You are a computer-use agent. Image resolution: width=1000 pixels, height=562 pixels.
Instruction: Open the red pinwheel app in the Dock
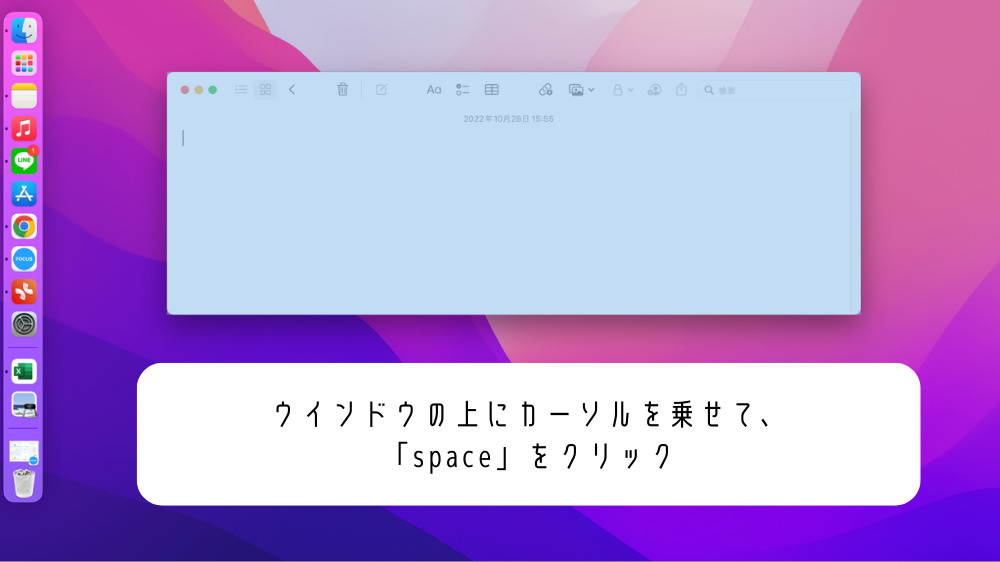point(24,292)
